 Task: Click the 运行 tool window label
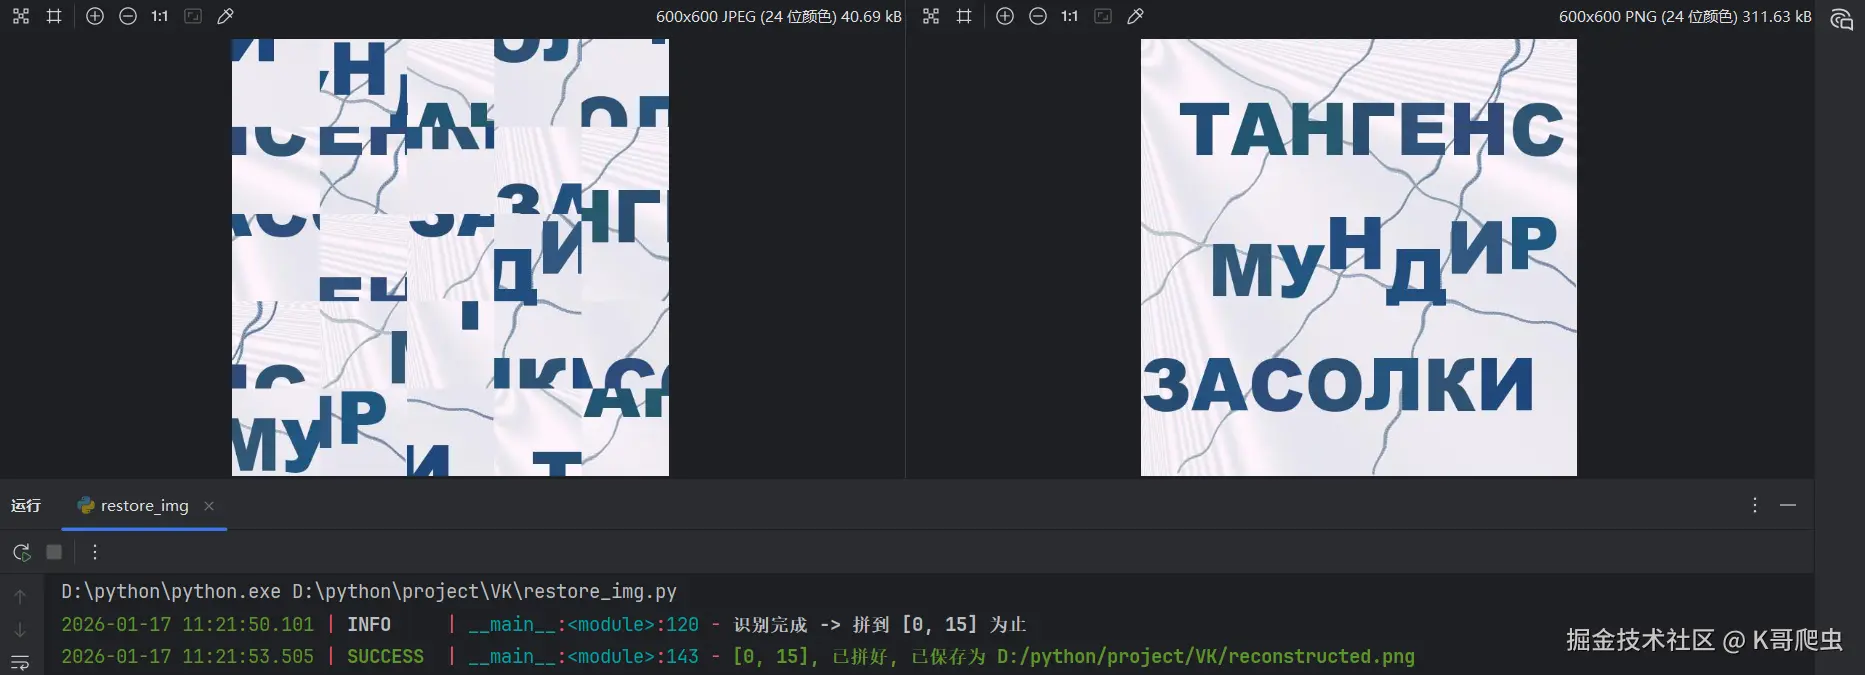coord(26,506)
